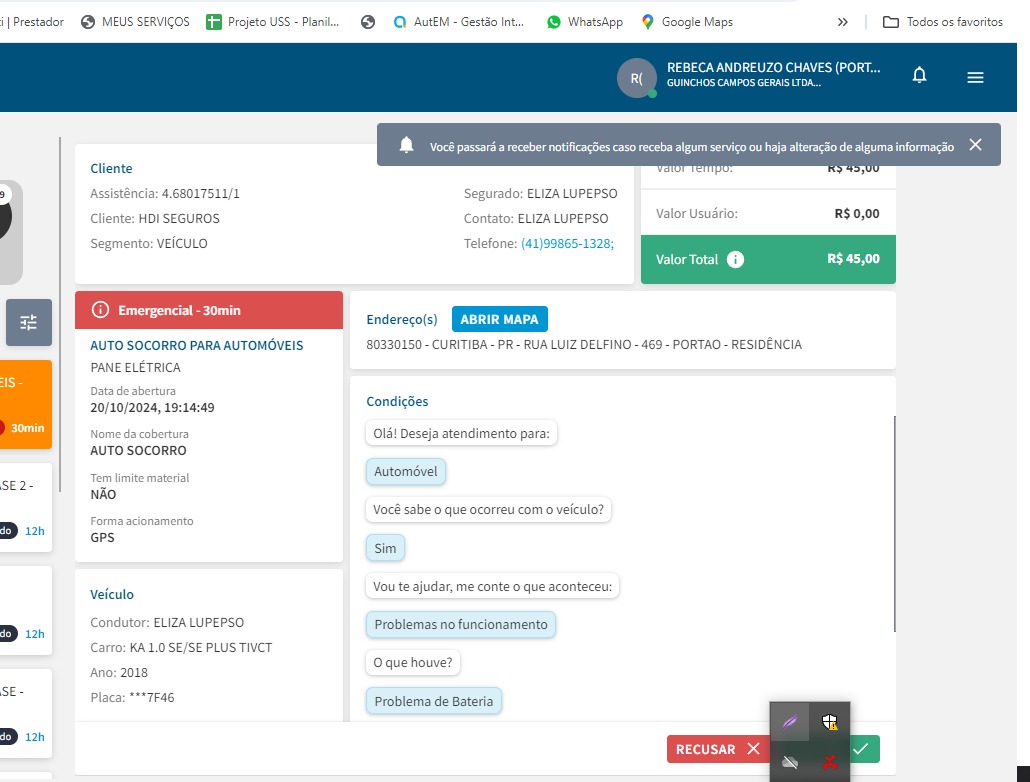This screenshot has width=1030, height=782.
Task: Click Problemas no funcionamento chip
Action: [x=460, y=624]
